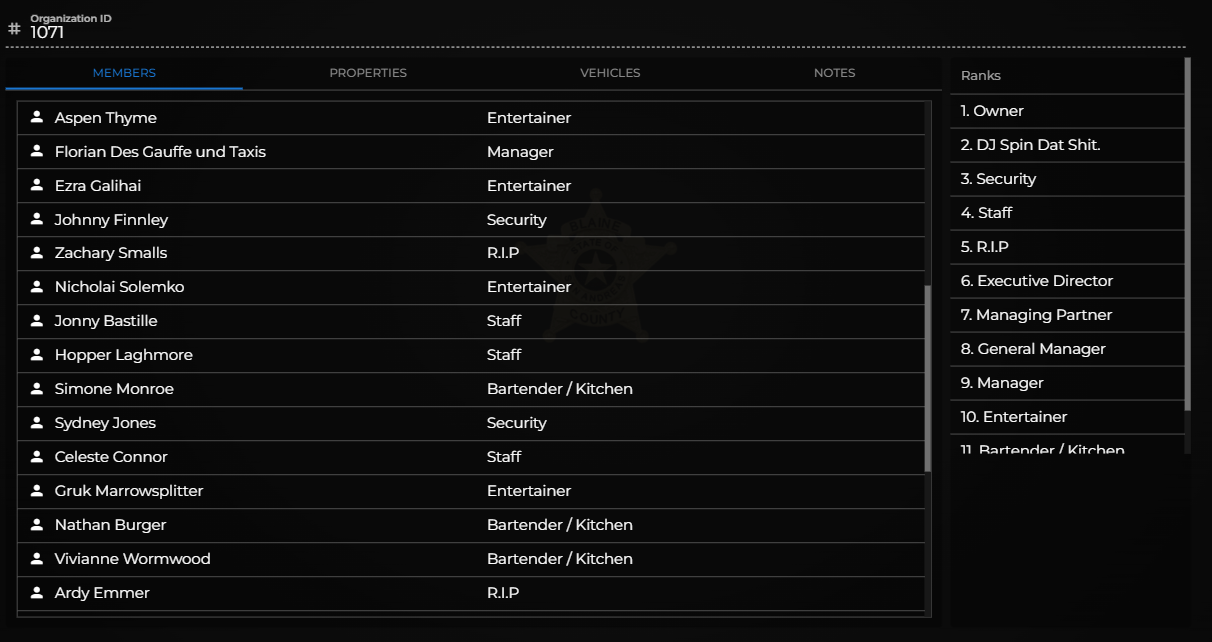Click the person icon next to Johnny Finnley
The height and width of the screenshot is (642, 1212).
point(37,219)
